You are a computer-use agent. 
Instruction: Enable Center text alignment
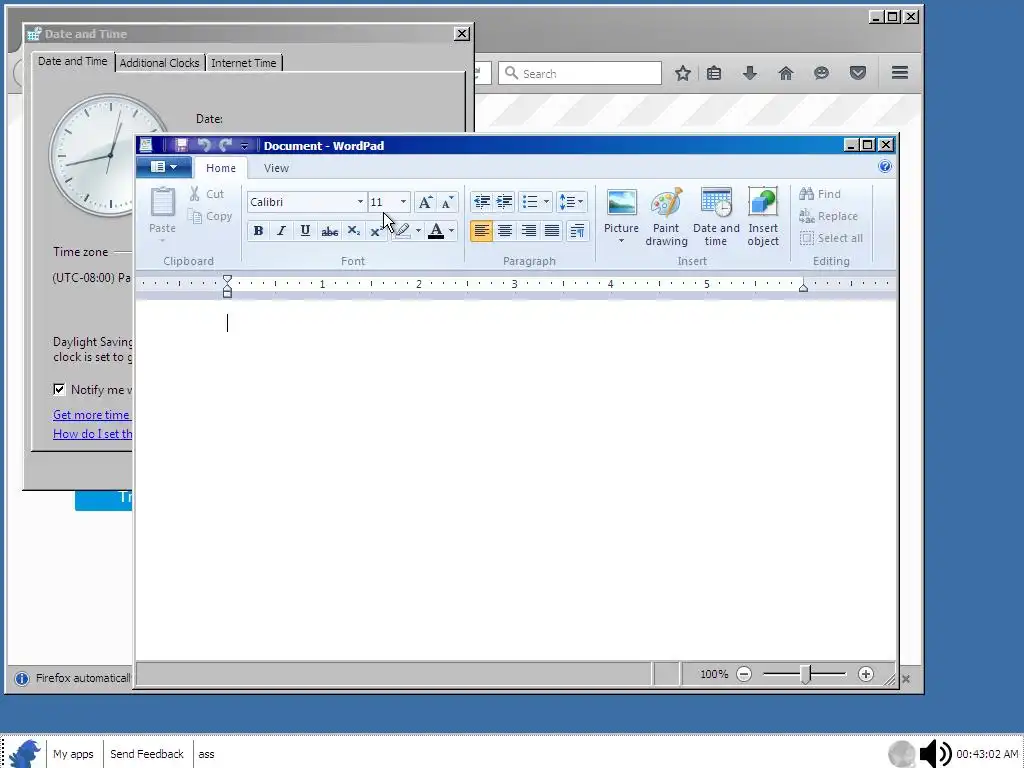[x=505, y=231]
